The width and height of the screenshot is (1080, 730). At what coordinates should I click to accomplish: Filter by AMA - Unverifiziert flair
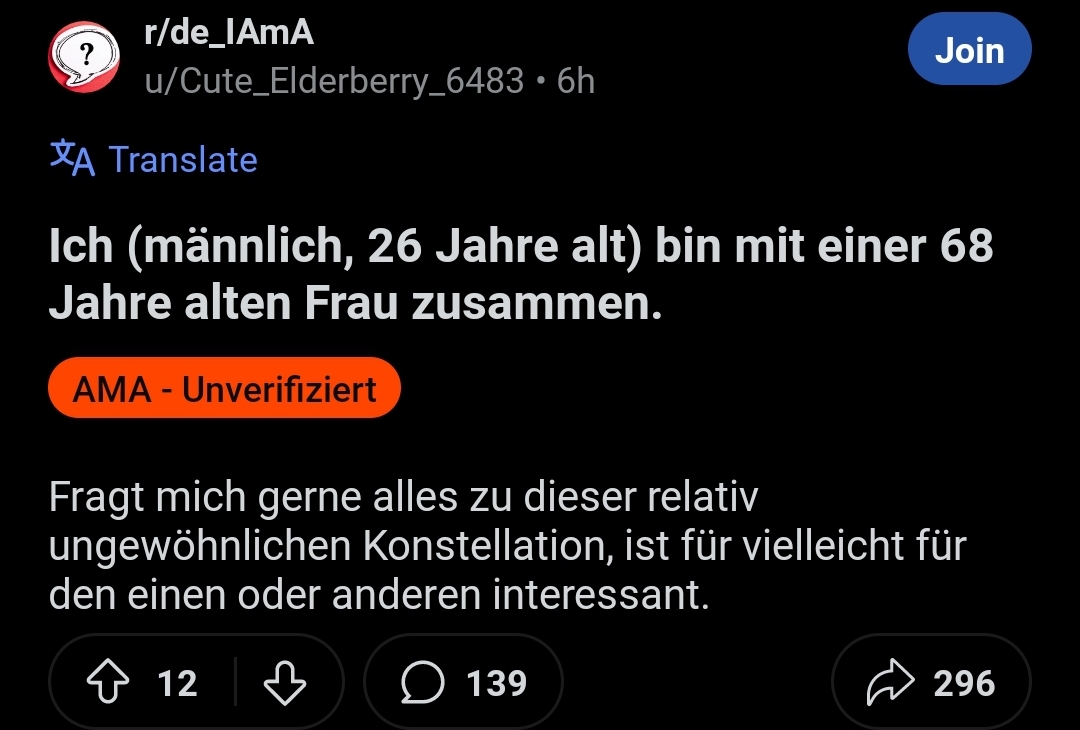tap(224, 388)
